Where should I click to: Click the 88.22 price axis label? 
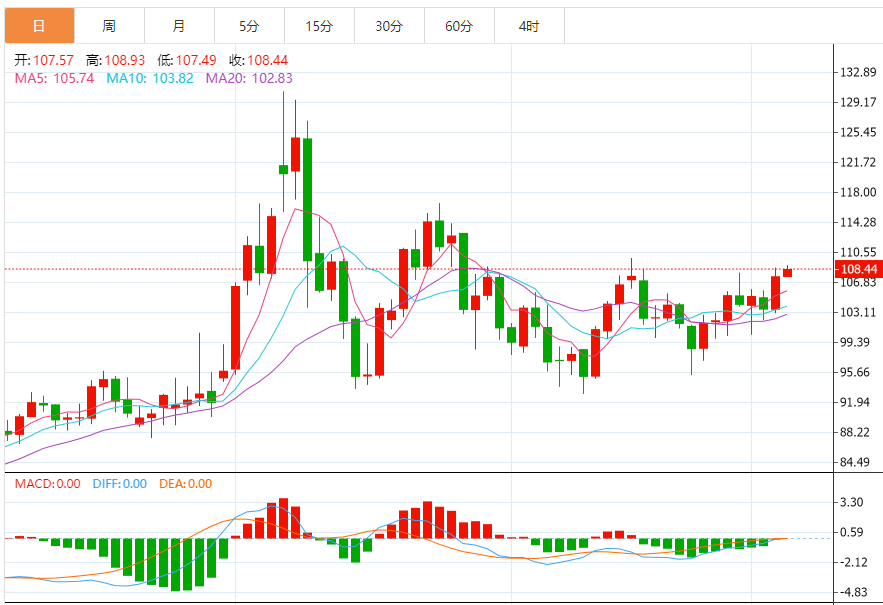tap(855, 432)
